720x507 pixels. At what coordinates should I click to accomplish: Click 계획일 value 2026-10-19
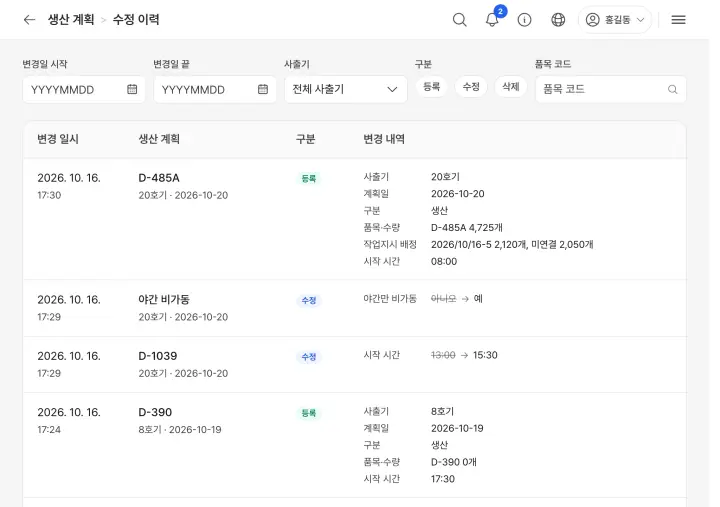point(457,428)
